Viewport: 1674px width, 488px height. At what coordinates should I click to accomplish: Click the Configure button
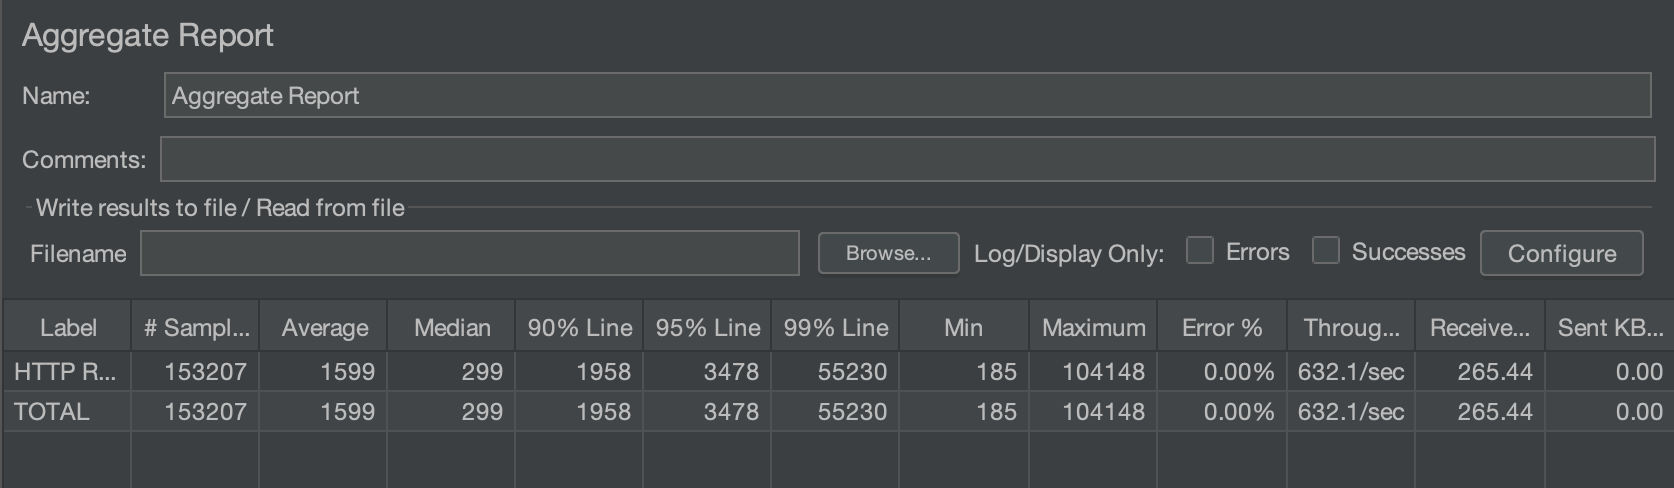click(1561, 253)
